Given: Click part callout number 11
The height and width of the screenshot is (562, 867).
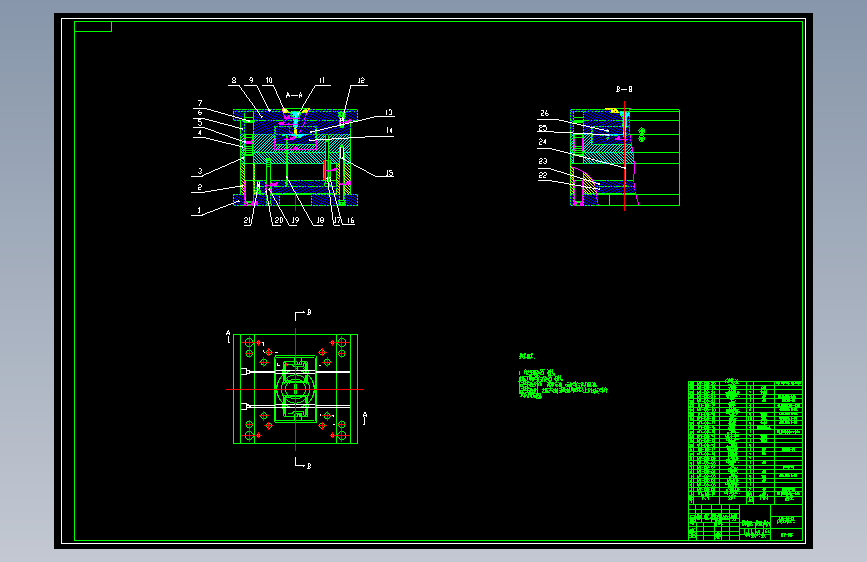Looking at the screenshot, I should tap(322, 80).
